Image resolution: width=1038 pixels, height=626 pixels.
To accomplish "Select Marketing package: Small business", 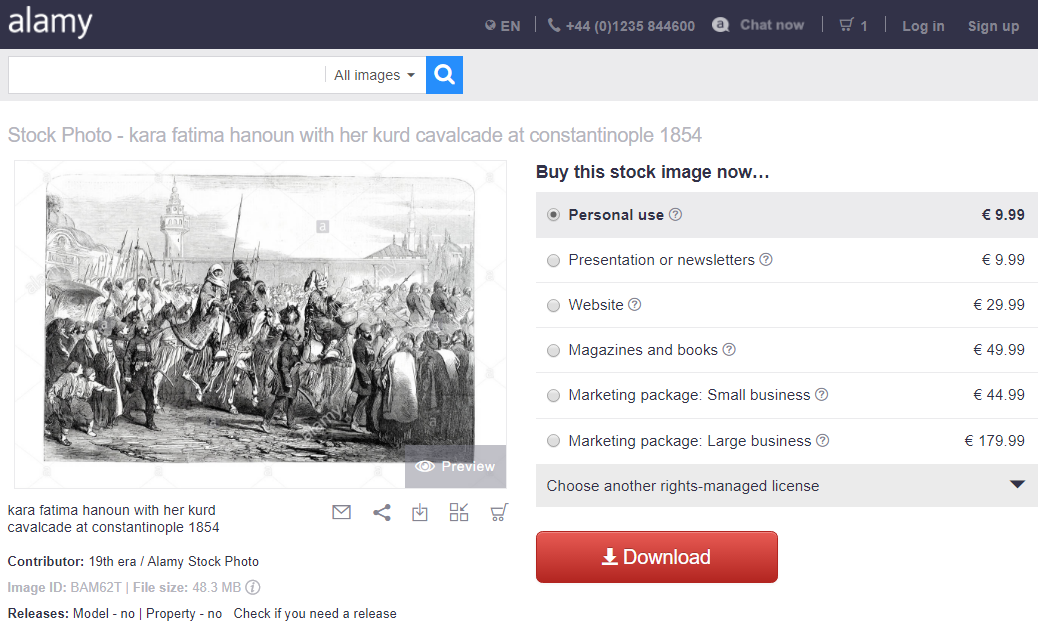I will (553, 395).
